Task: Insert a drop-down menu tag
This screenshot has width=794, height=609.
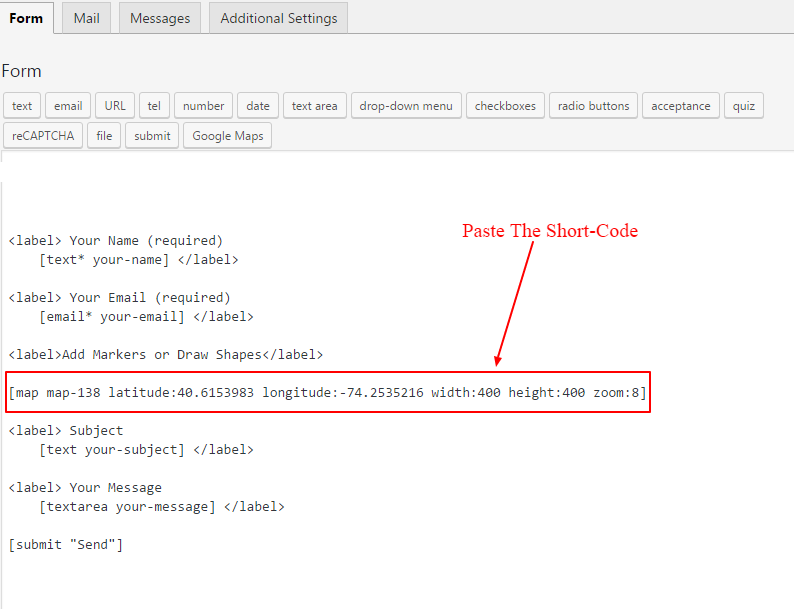Action: [406, 106]
